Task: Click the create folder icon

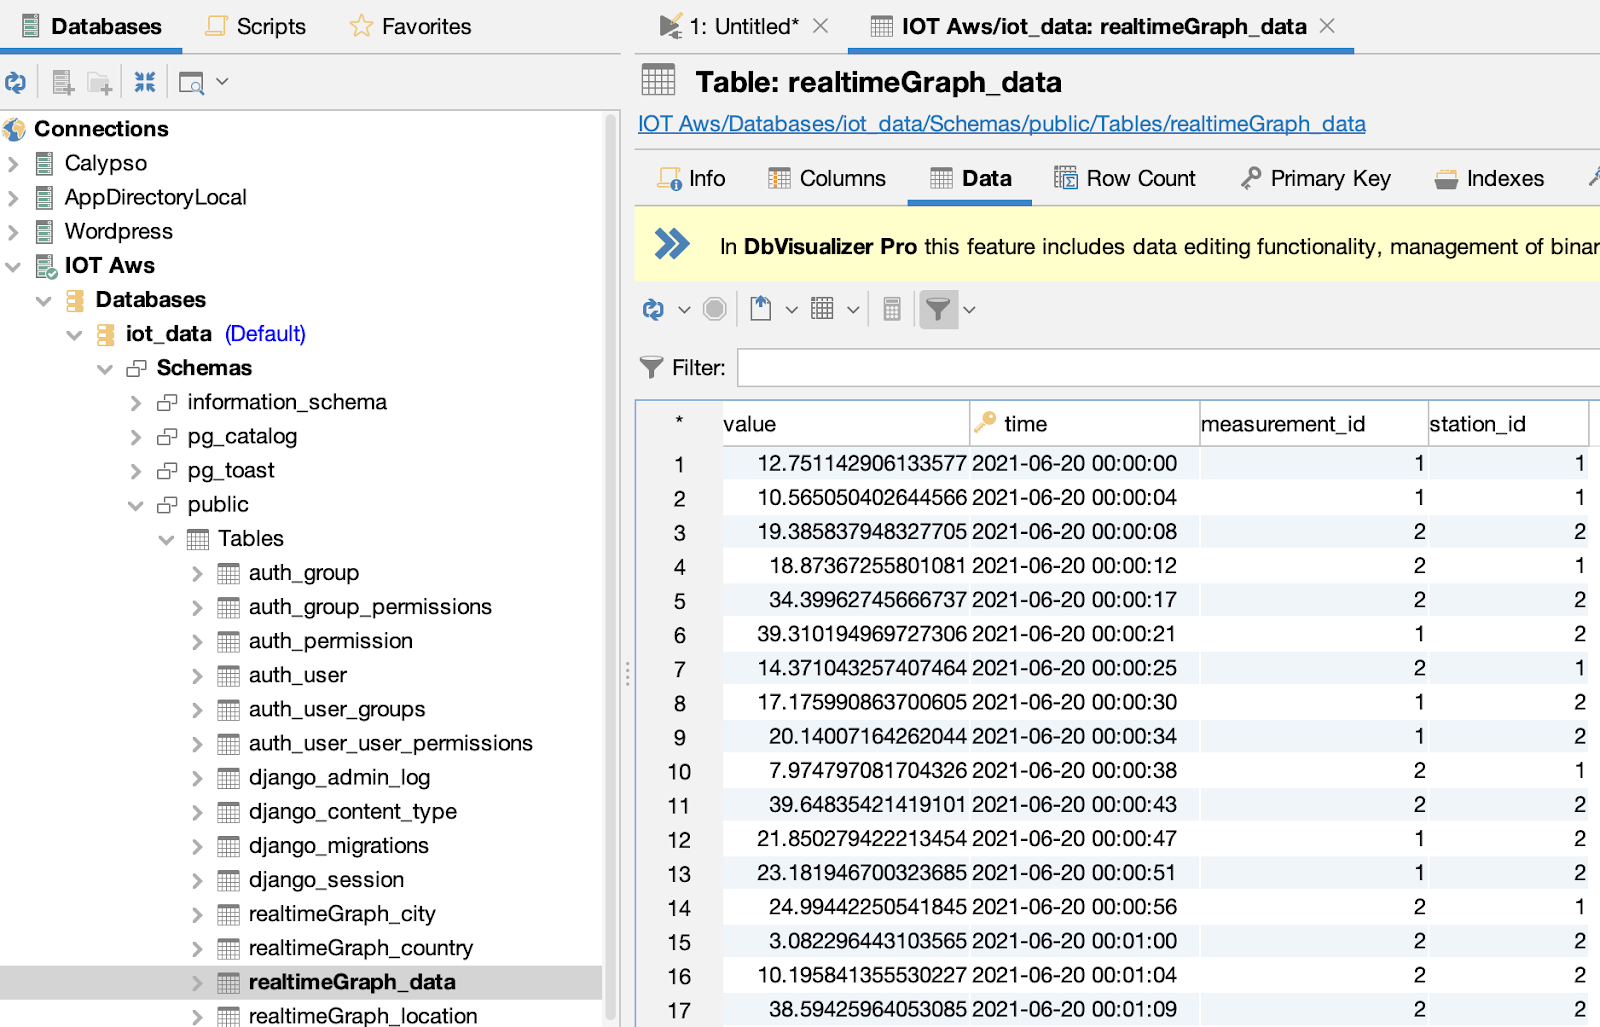Action: 99,82
